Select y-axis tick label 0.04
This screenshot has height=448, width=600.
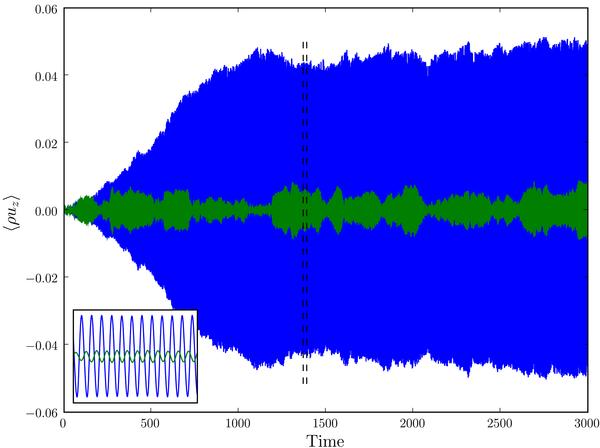coord(40,76)
